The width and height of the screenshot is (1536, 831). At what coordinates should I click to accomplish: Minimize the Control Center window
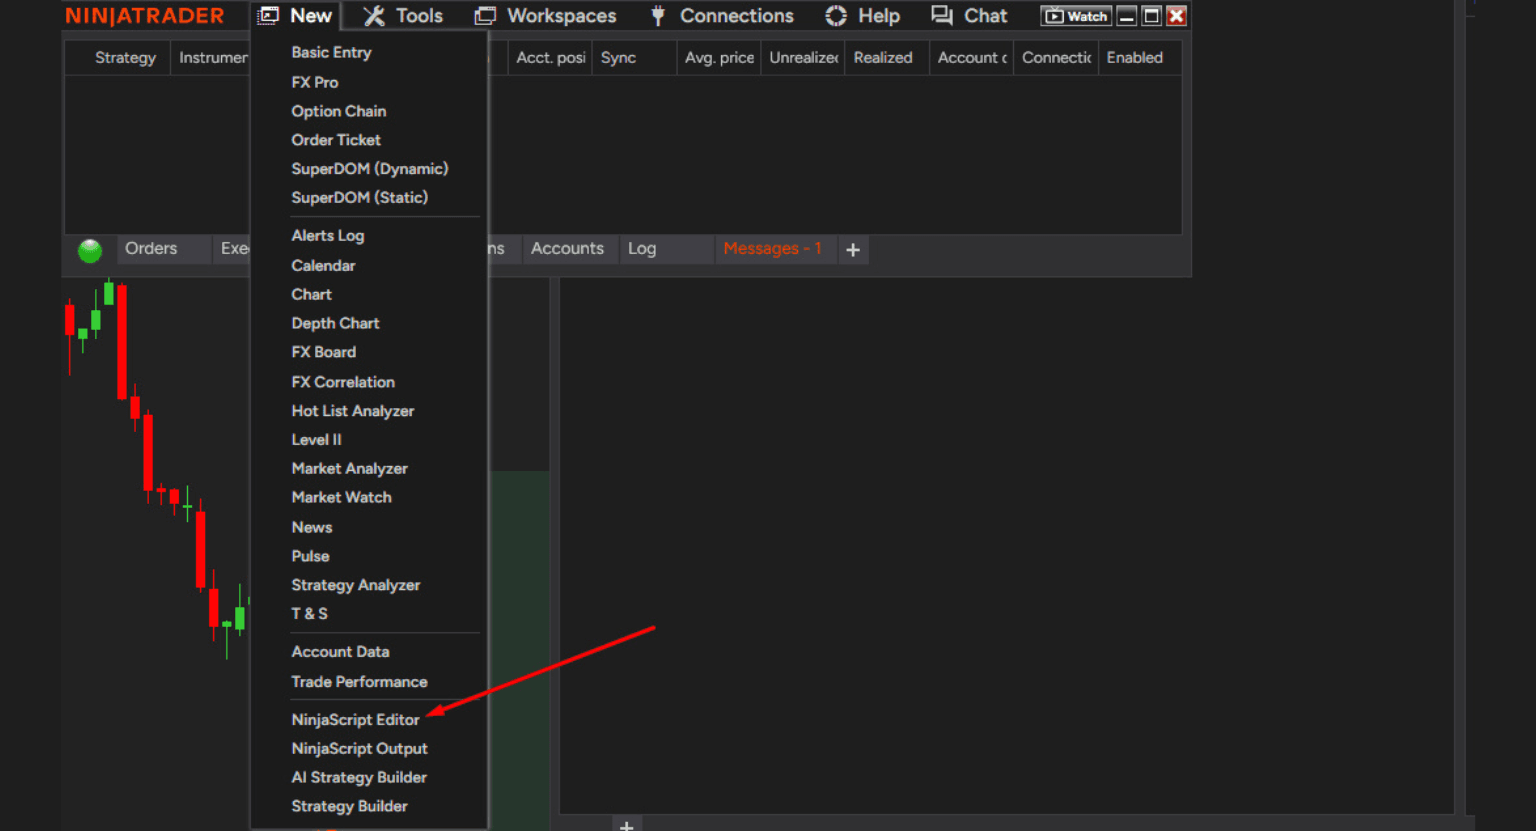[1127, 16]
